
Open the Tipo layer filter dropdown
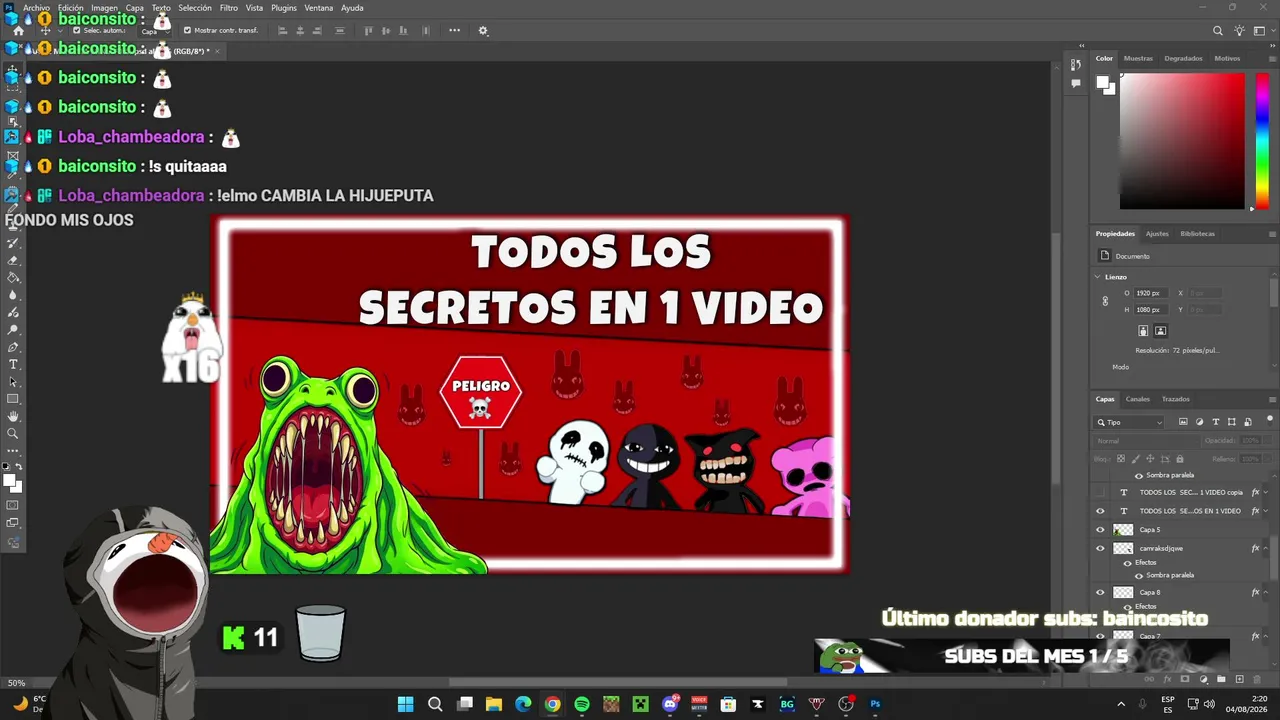point(1130,422)
